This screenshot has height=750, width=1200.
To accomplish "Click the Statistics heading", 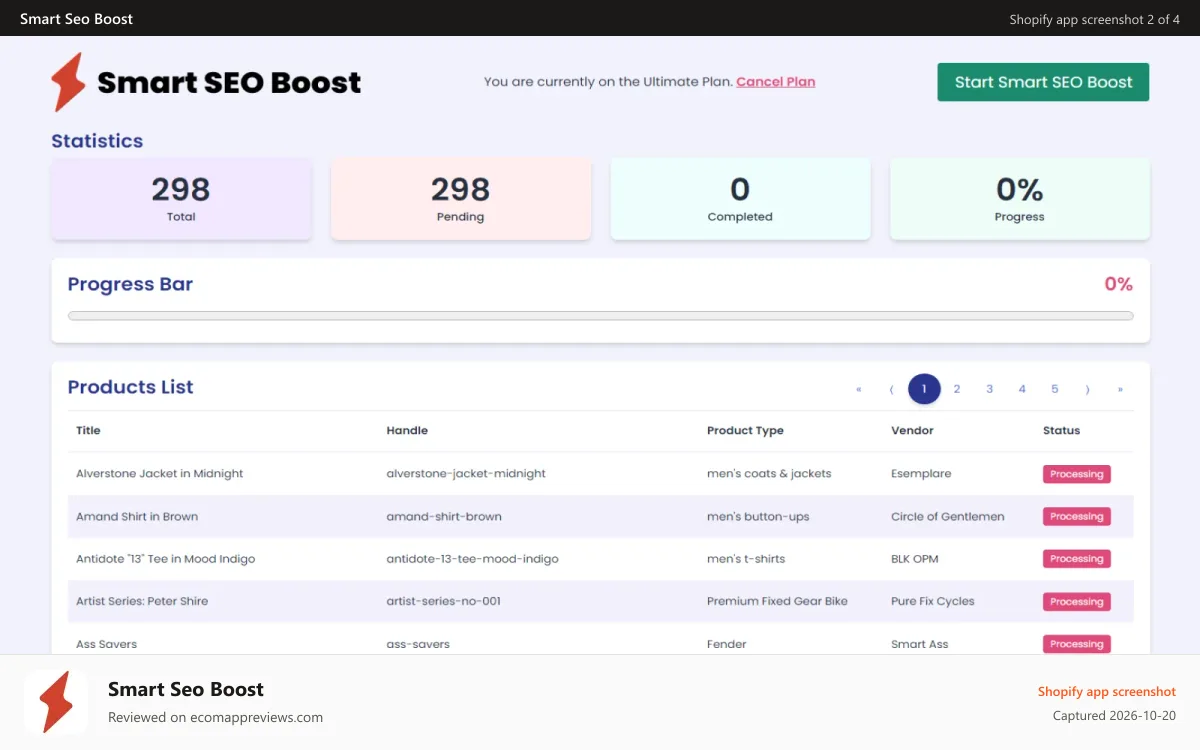I will tap(97, 141).
